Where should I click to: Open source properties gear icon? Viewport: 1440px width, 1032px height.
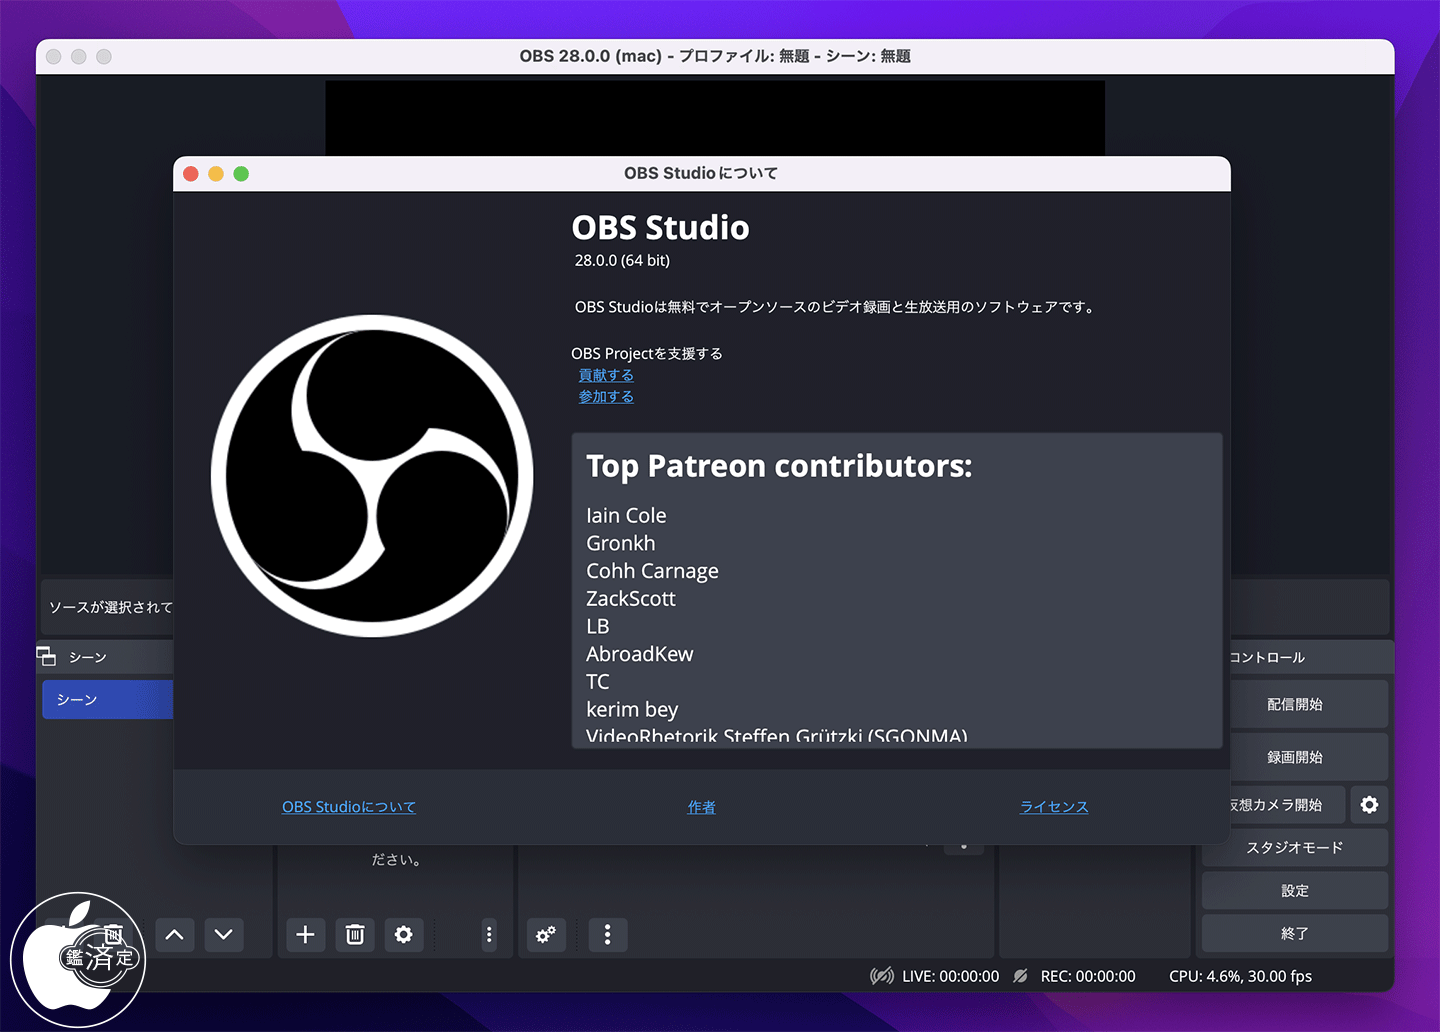[403, 934]
